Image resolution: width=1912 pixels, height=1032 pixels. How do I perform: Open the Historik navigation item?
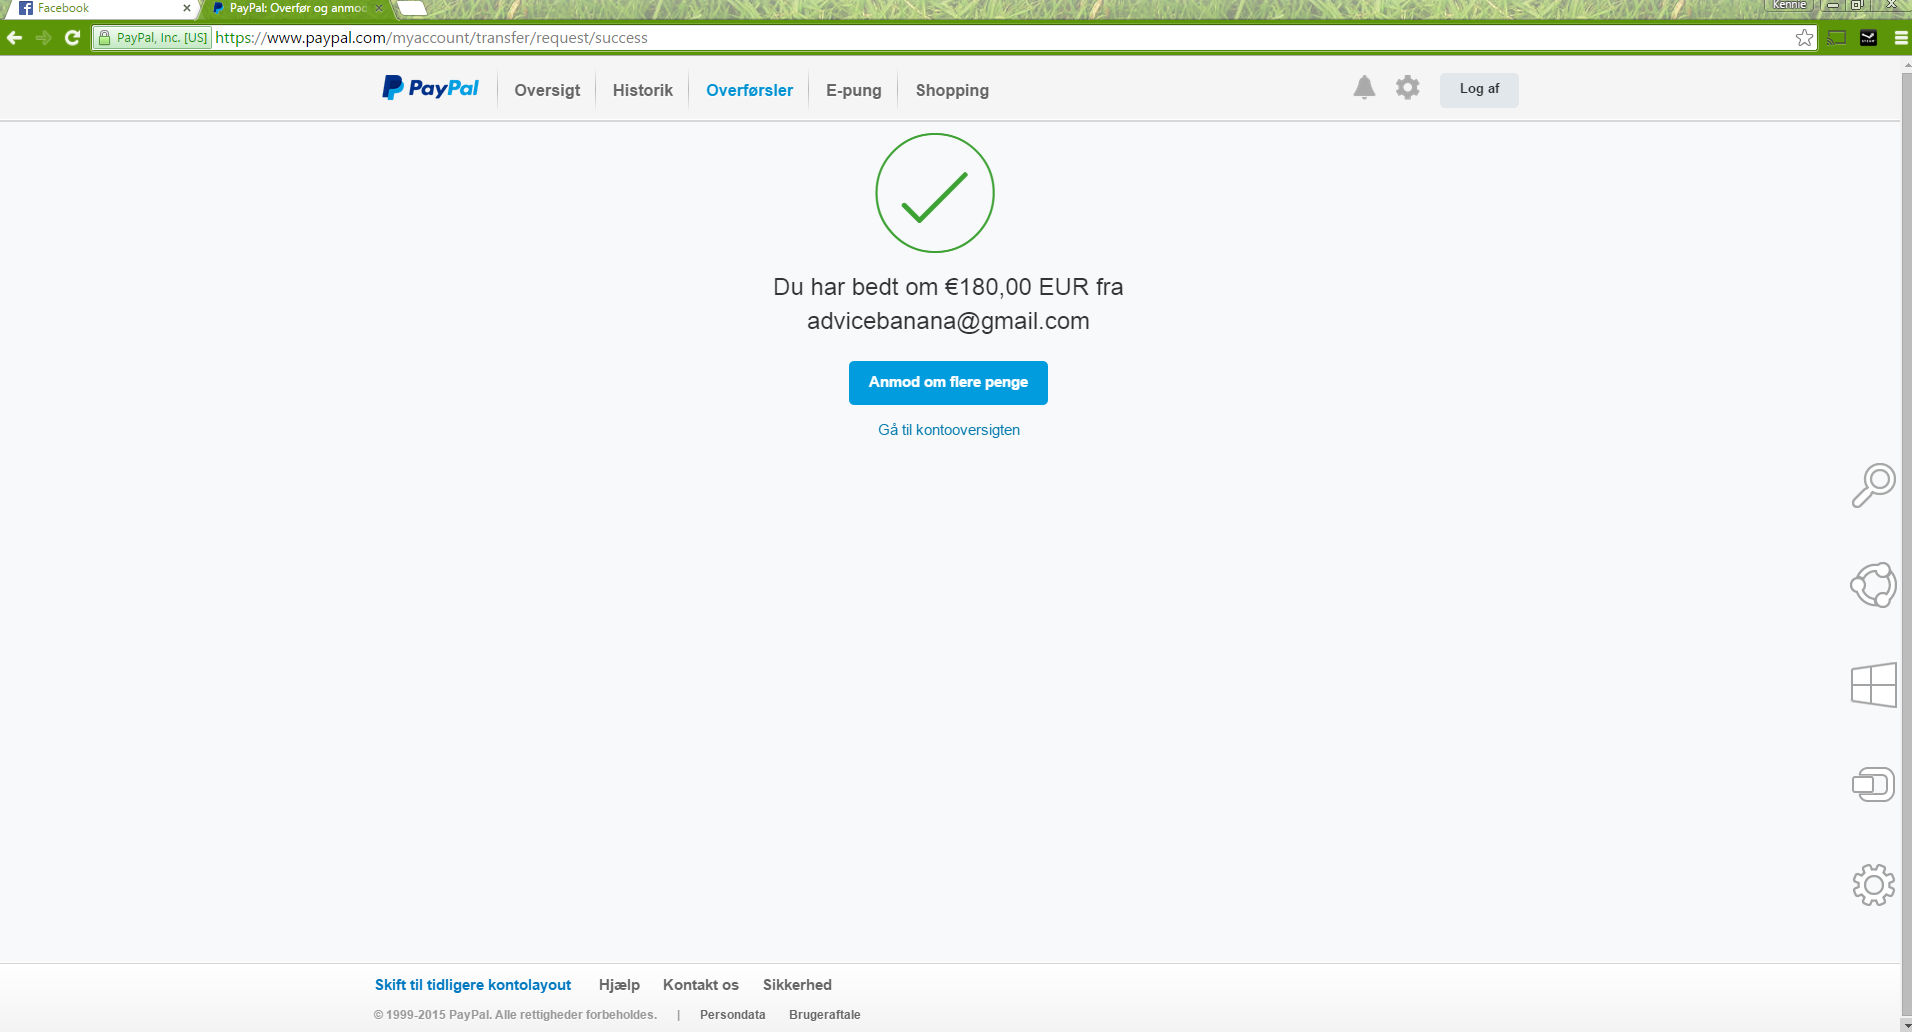click(x=642, y=90)
